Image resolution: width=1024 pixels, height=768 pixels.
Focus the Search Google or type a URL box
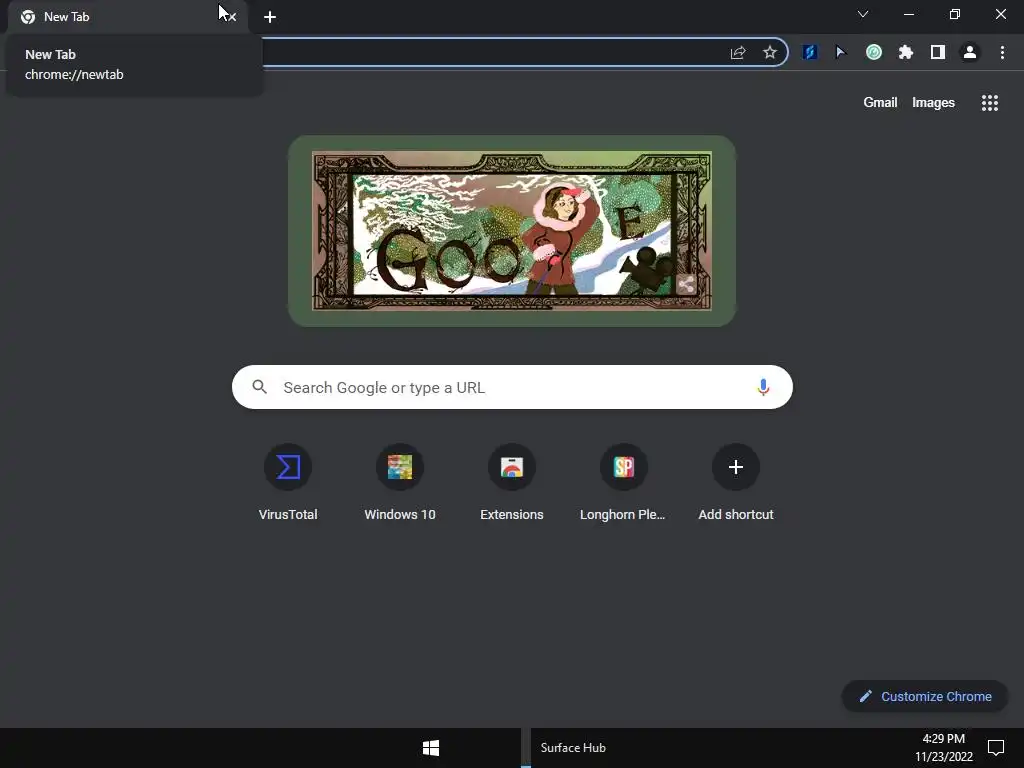click(513, 387)
